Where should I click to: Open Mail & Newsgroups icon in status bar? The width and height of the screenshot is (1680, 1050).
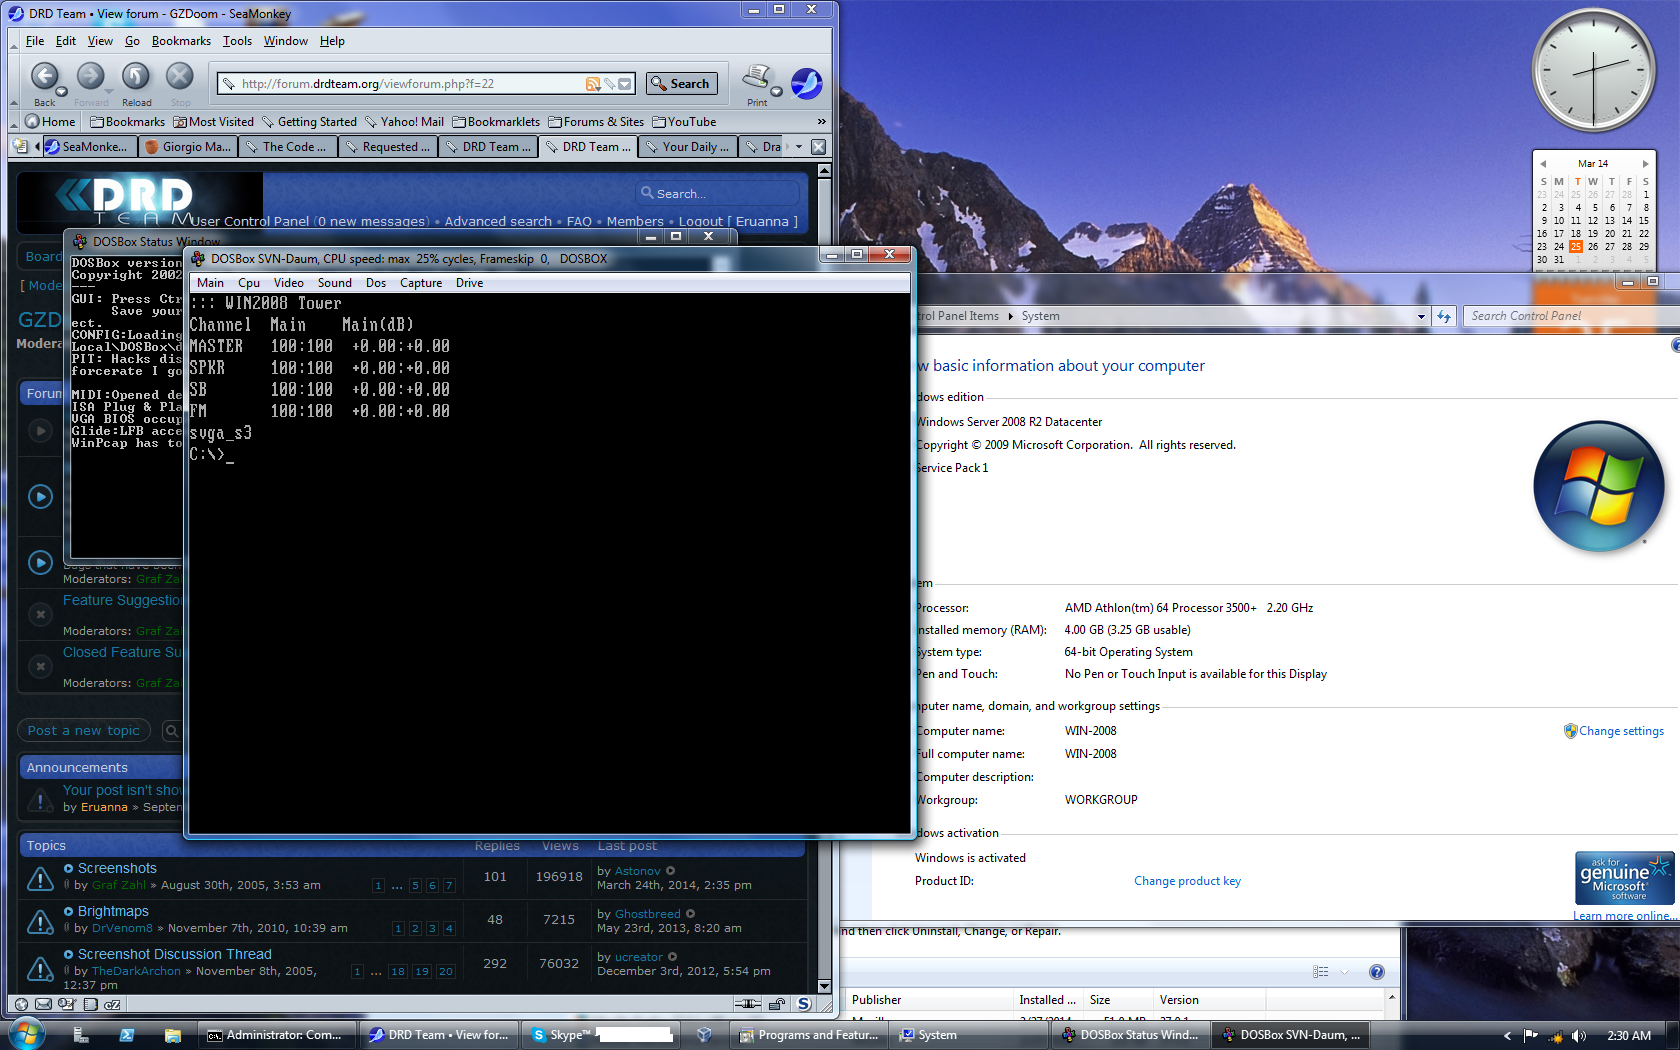click(x=43, y=1004)
